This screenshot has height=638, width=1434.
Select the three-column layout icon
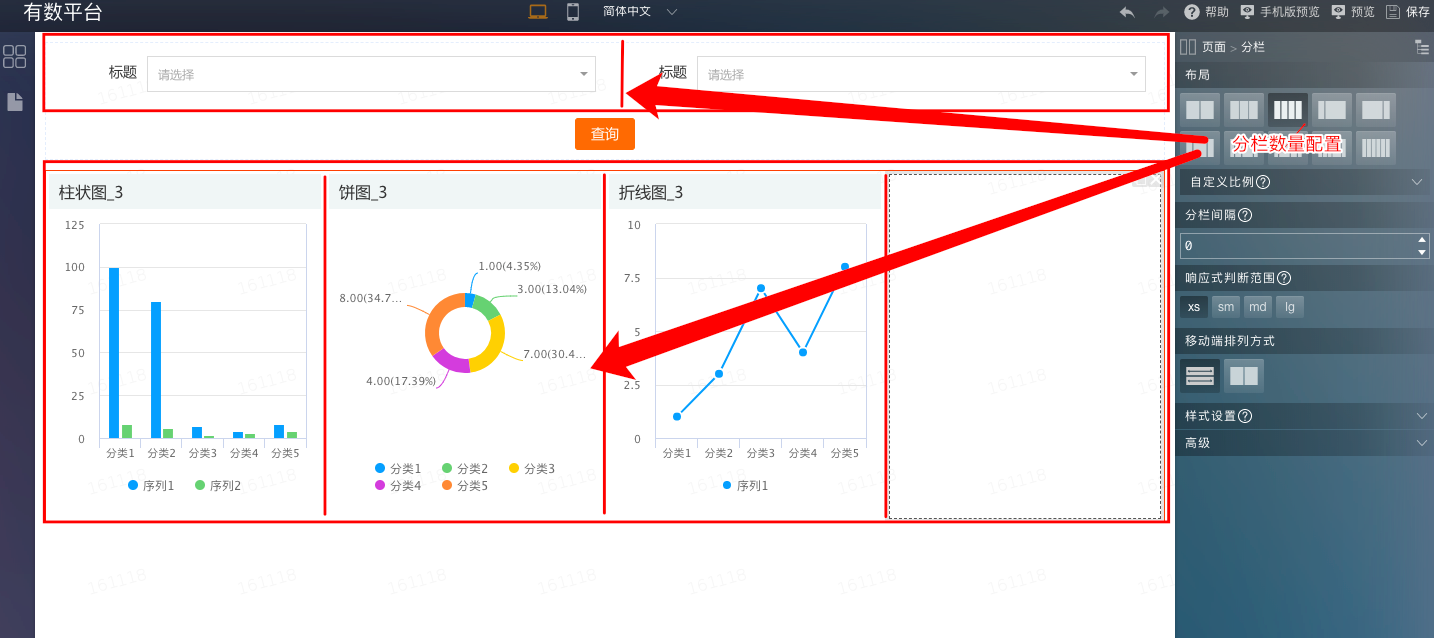(1244, 110)
